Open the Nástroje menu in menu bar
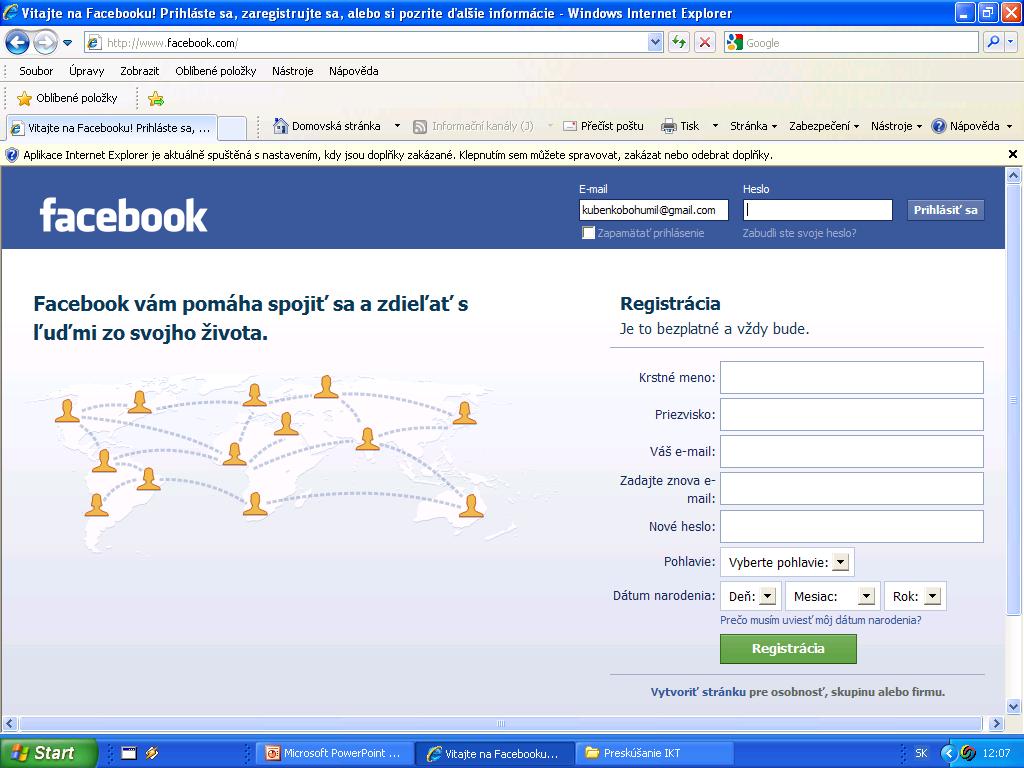Screen dimensions: 1024x768 coord(293,71)
